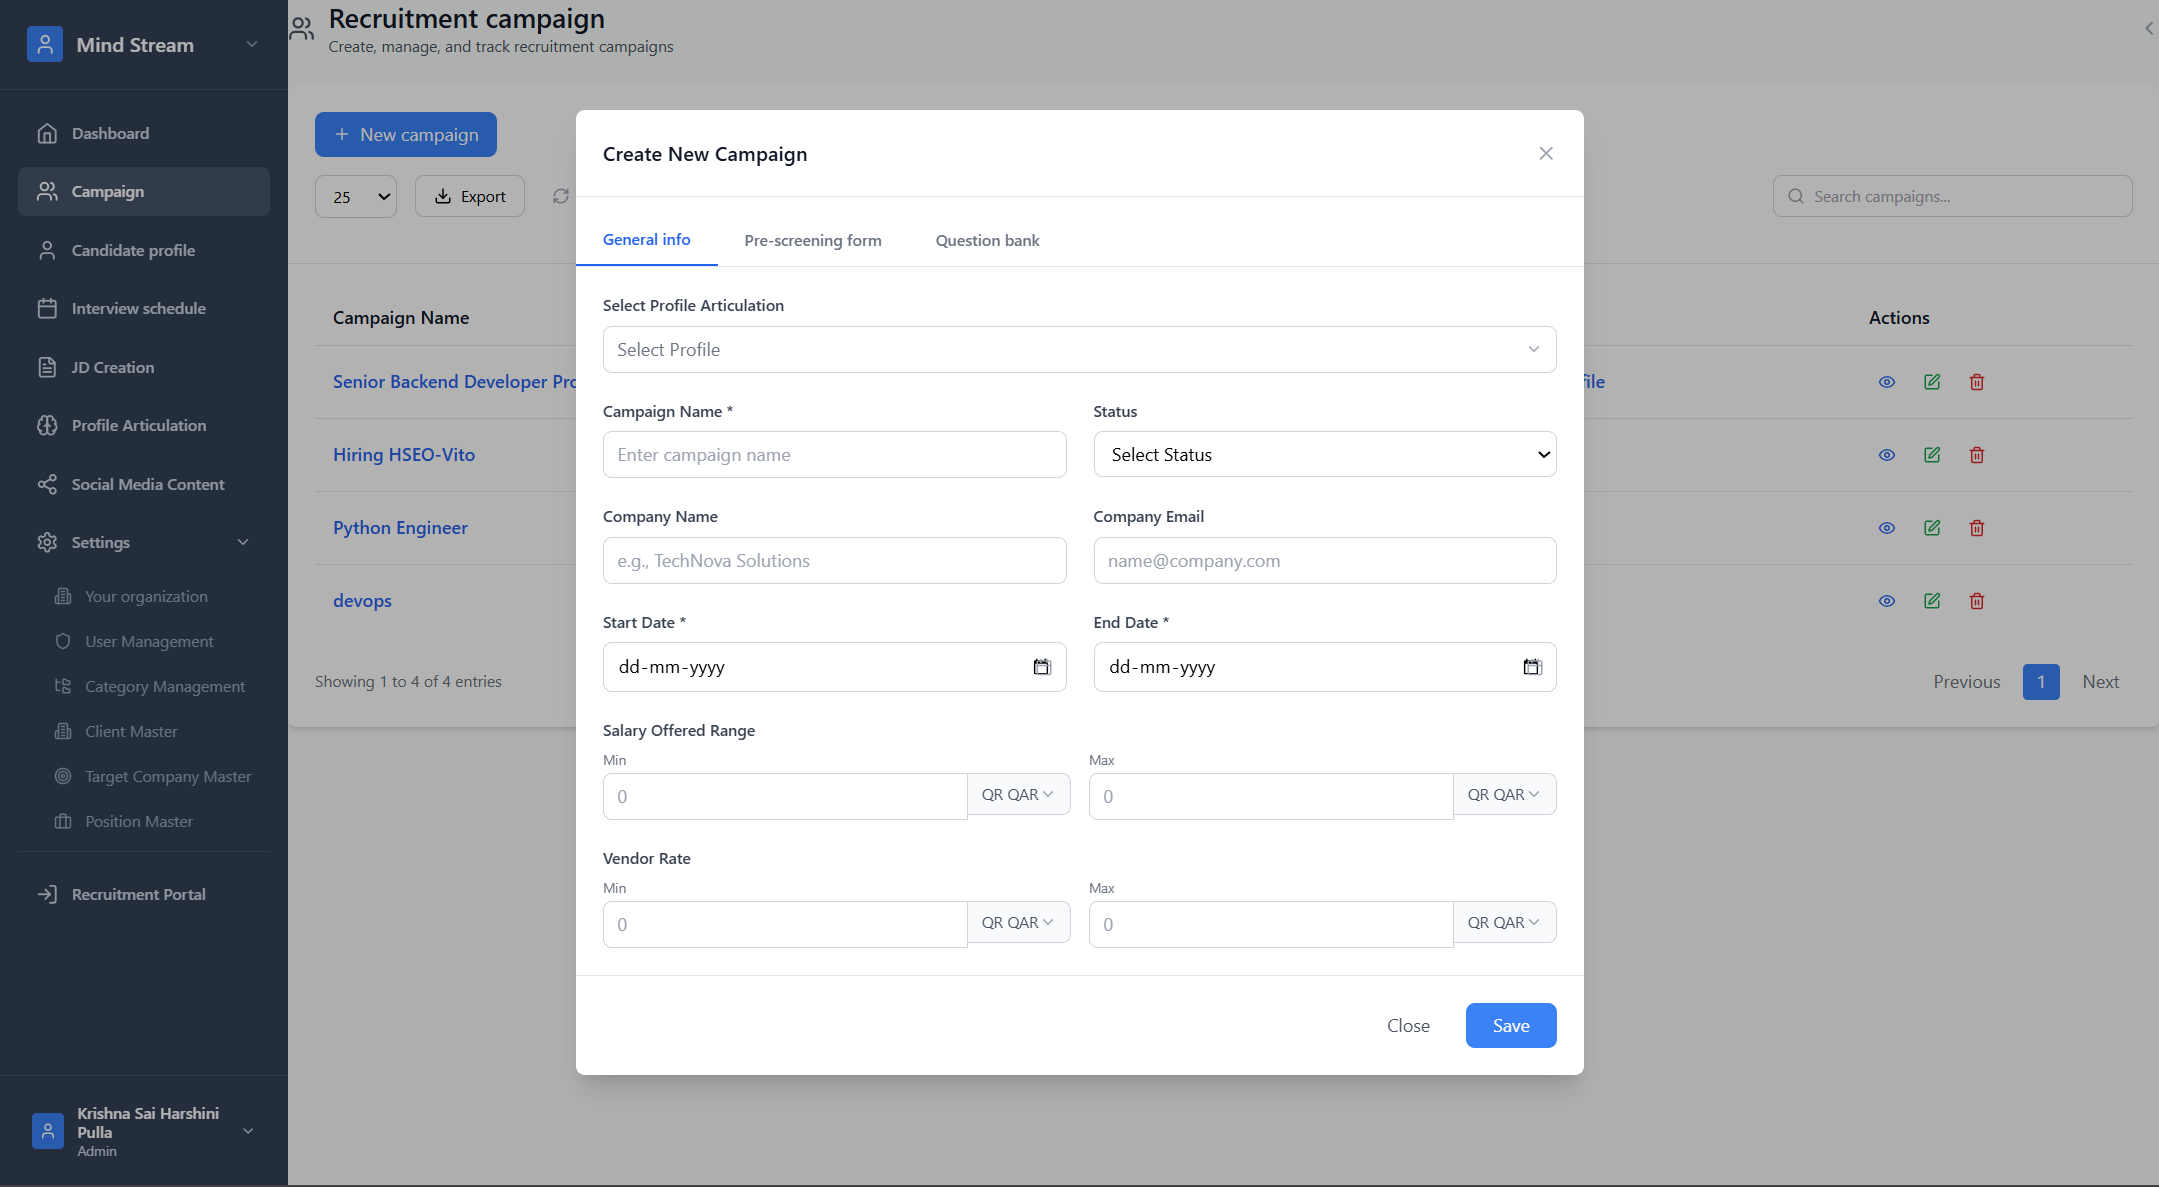Click the refresh icon beside Export

coord(561,196)
